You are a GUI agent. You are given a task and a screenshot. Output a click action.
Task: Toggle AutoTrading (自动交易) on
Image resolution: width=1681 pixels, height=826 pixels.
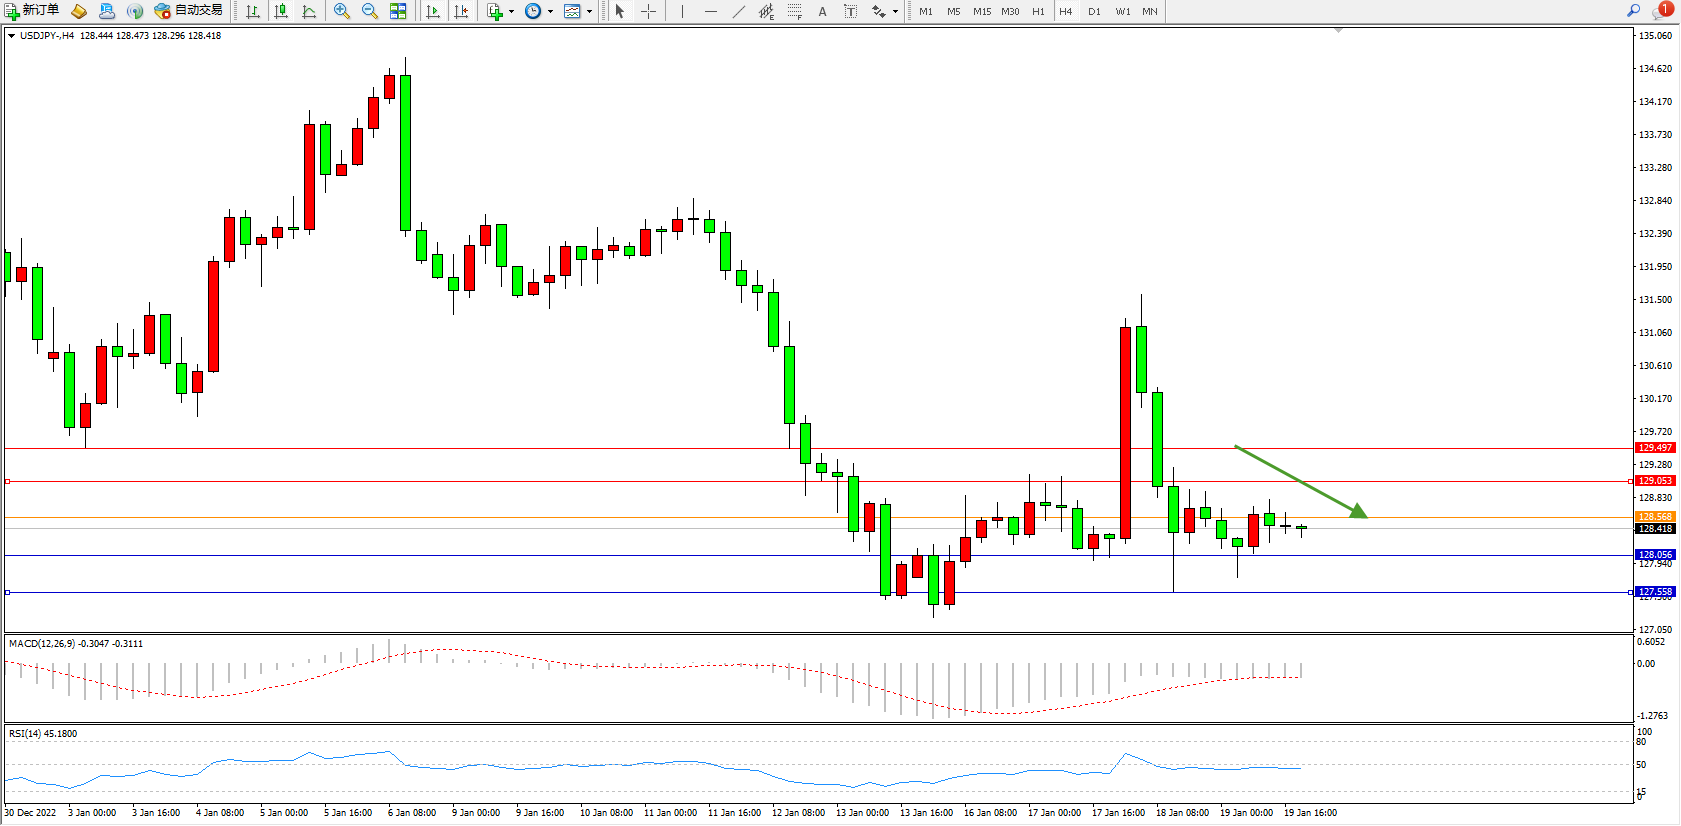pos(188,11)
